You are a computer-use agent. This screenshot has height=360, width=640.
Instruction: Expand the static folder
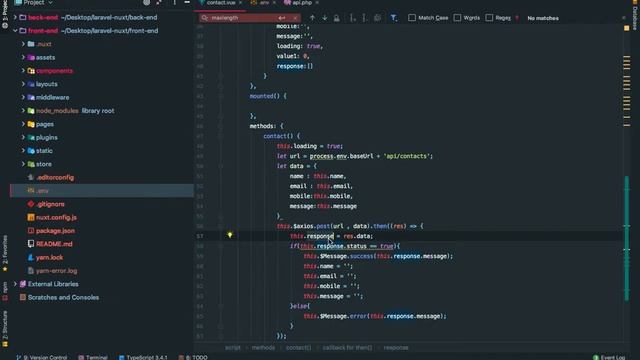click(23, 151)
